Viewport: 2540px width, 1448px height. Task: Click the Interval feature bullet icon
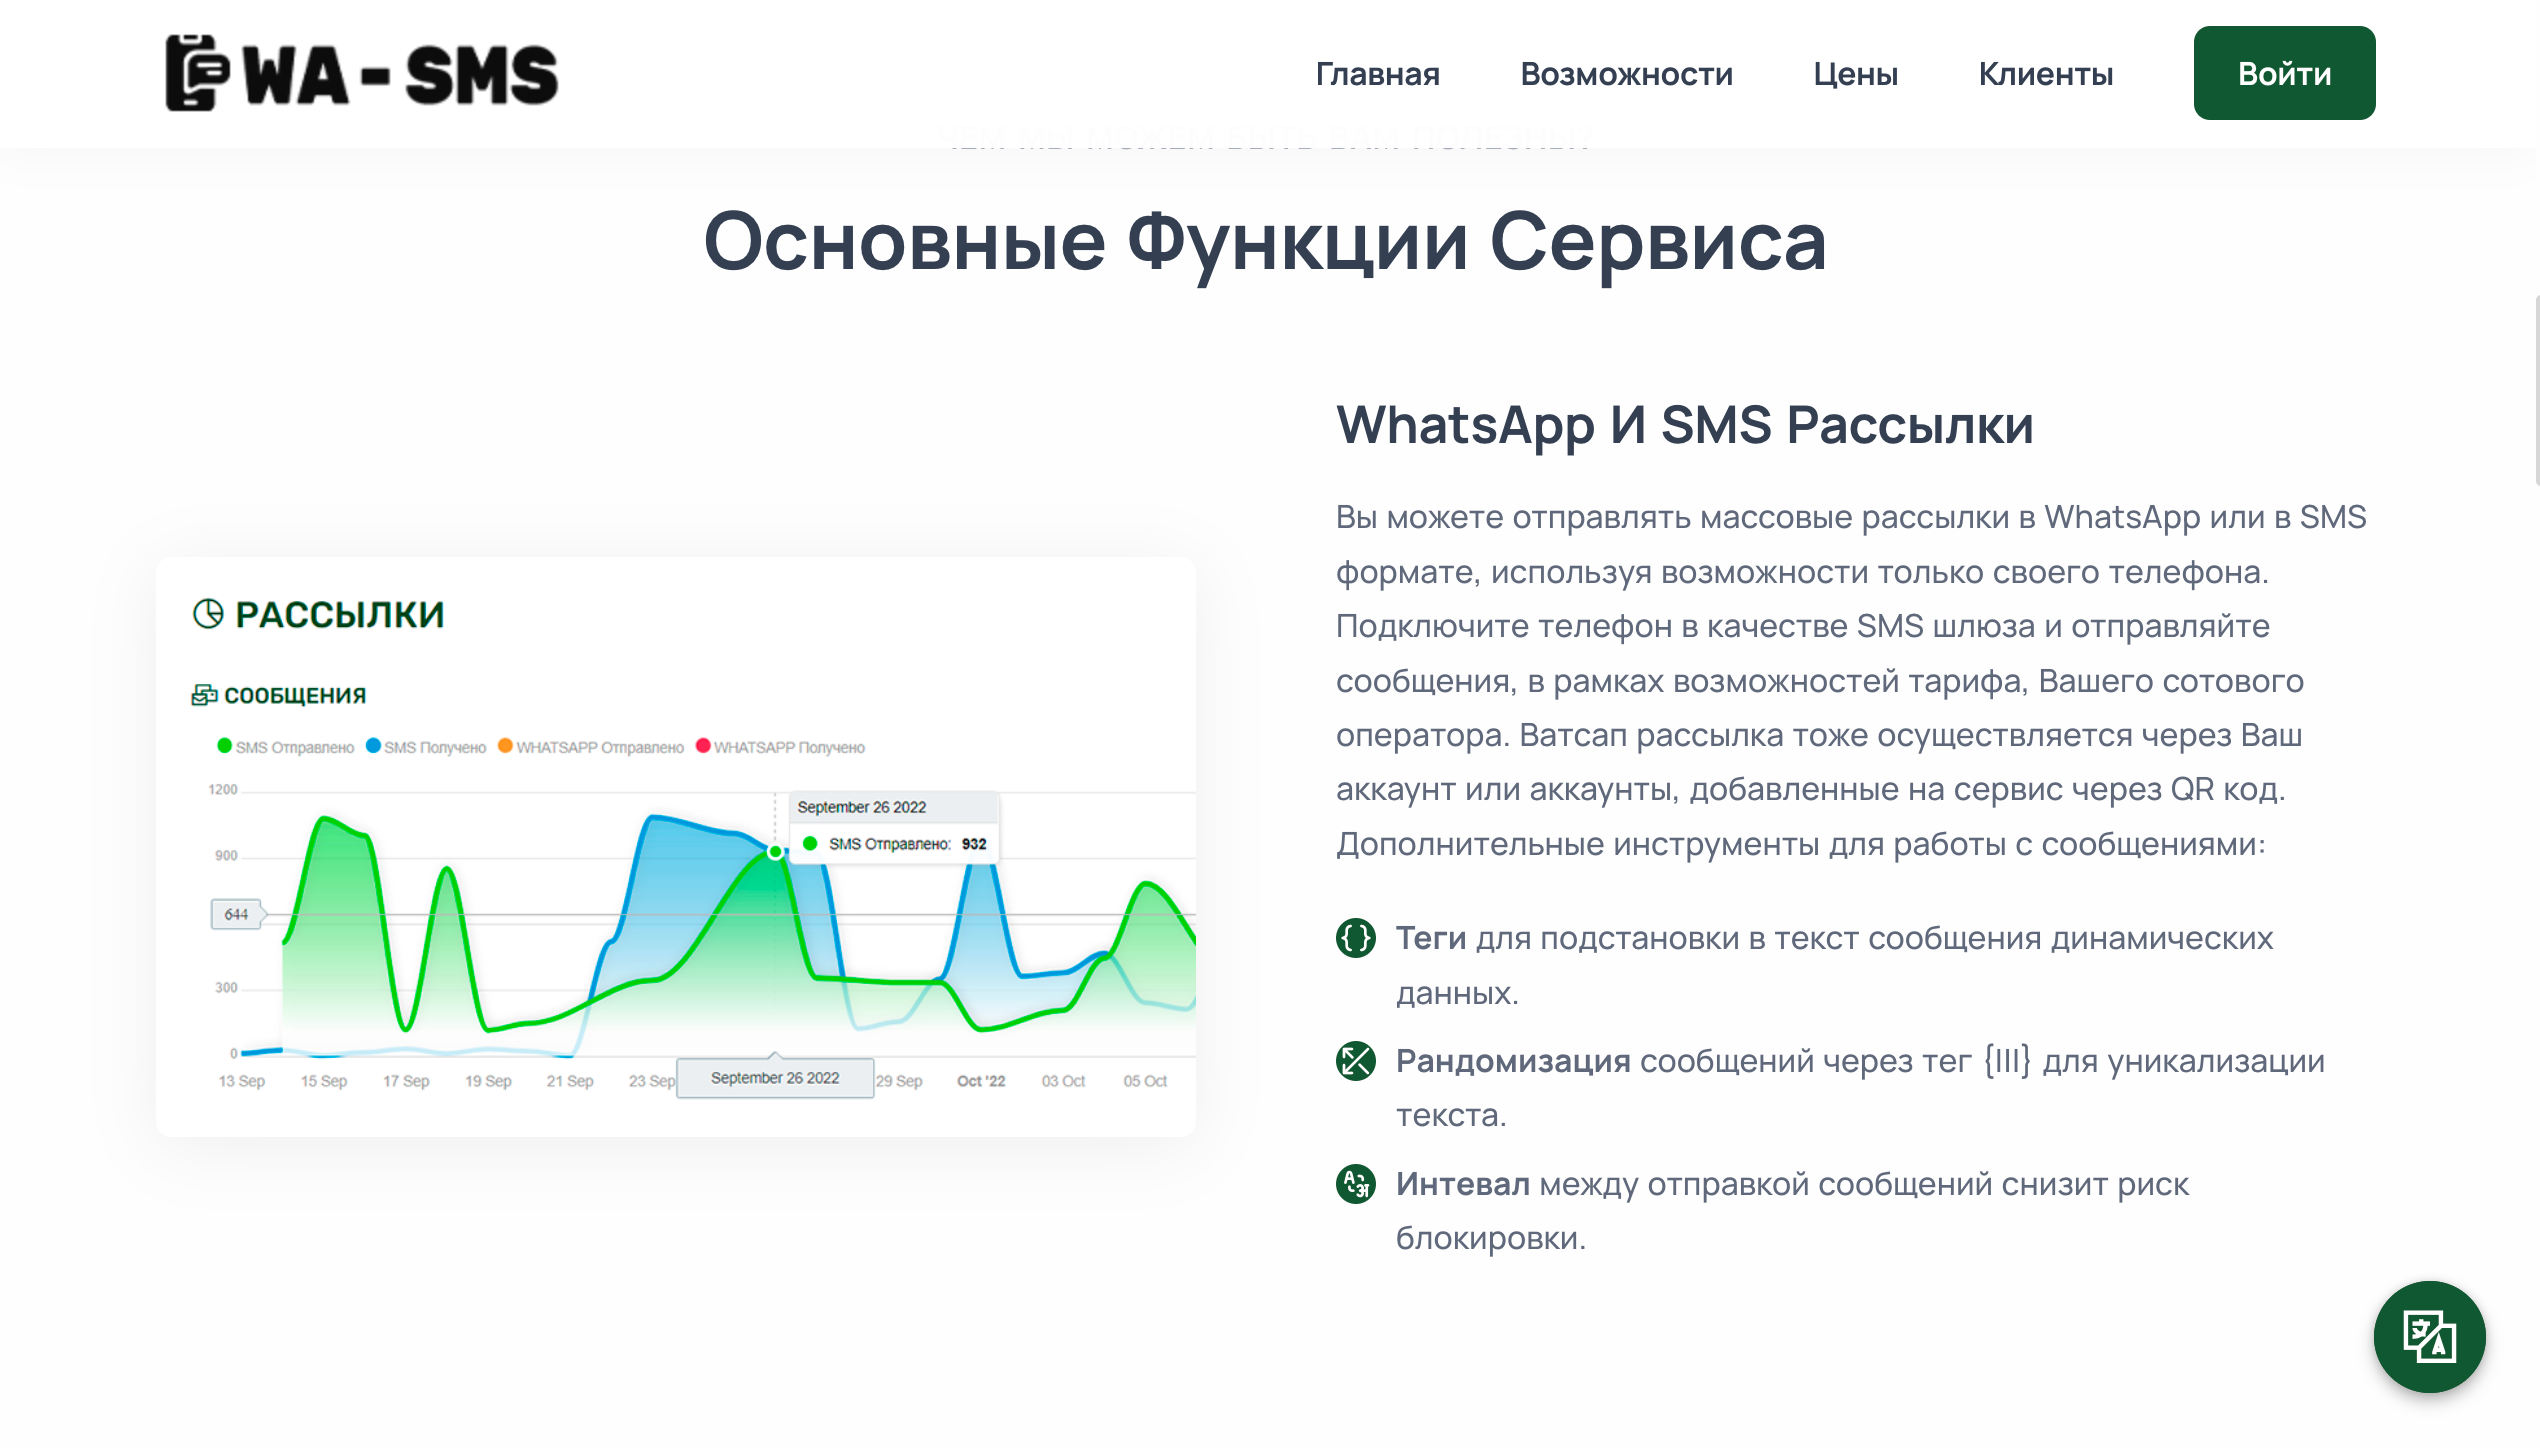[1355, 1184]
